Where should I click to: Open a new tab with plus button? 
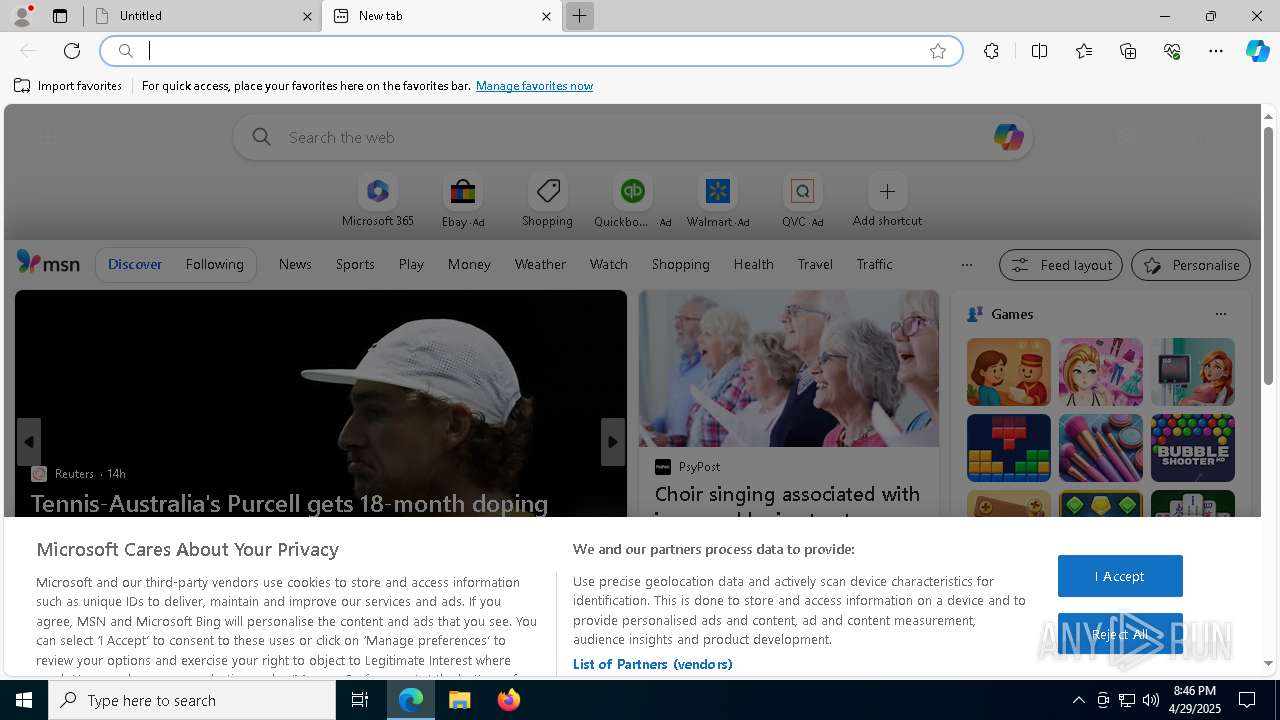pyautogui.click(x=579, y=16)
